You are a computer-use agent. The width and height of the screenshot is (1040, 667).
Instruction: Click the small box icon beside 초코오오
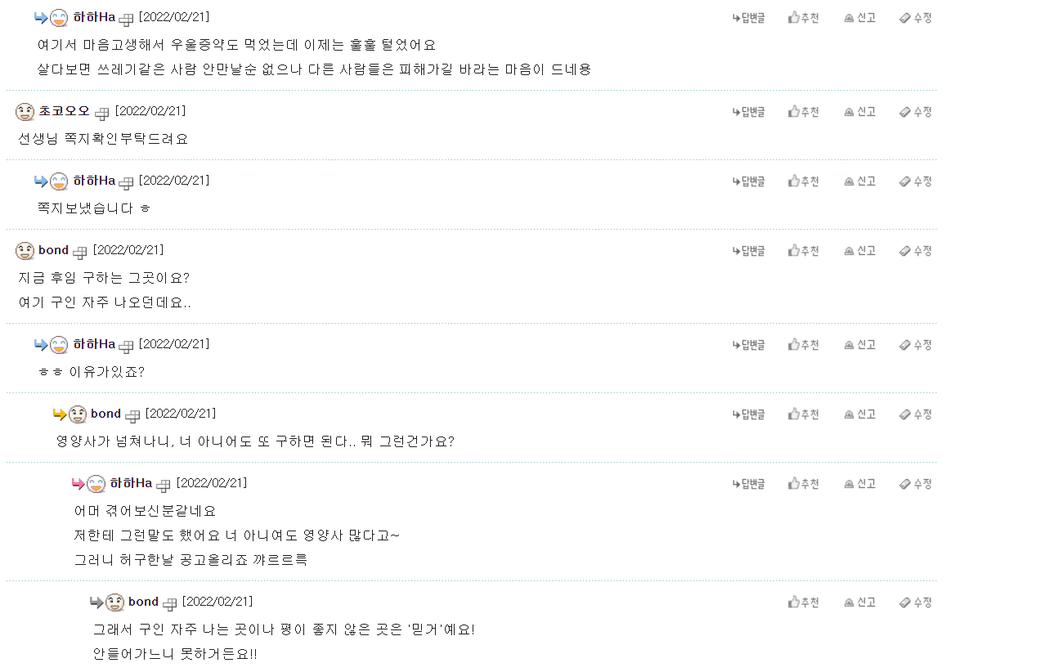[102, 113]
